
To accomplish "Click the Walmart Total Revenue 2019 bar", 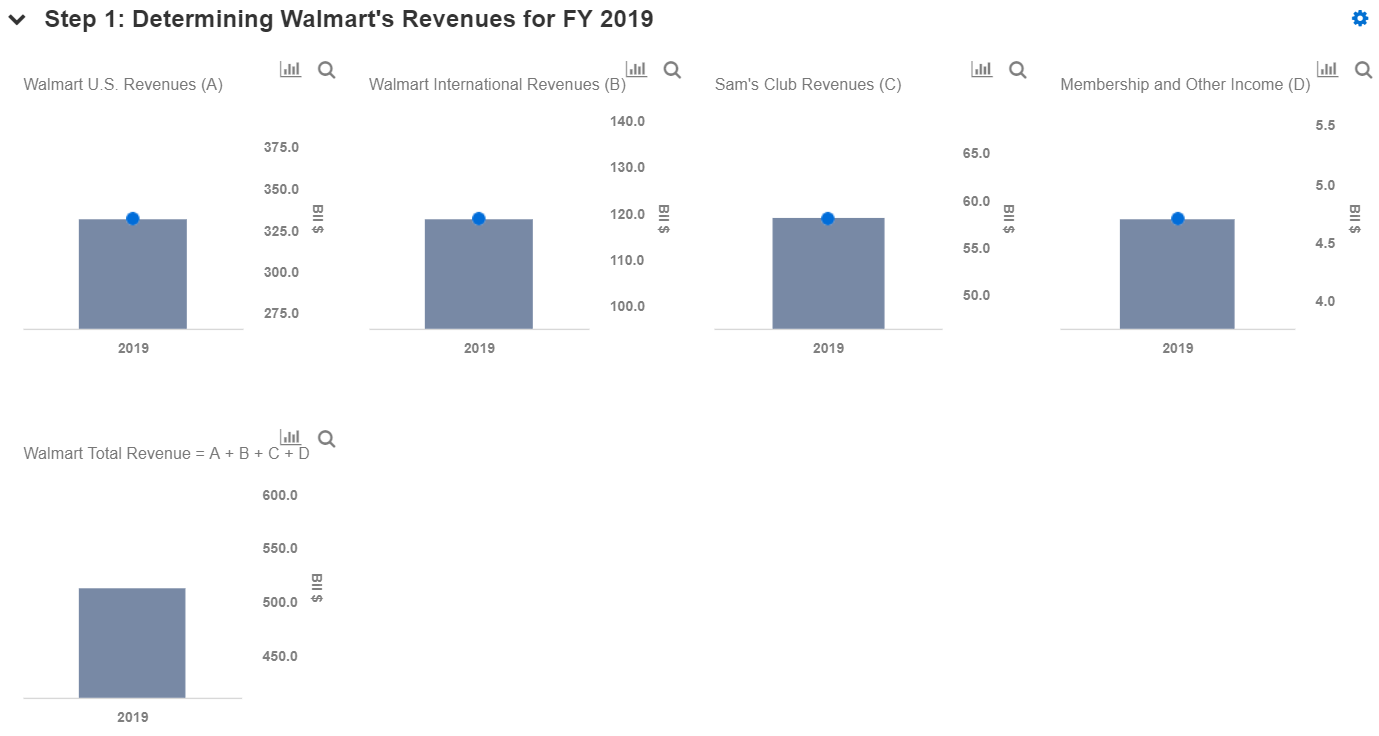I will pos(132,643).
